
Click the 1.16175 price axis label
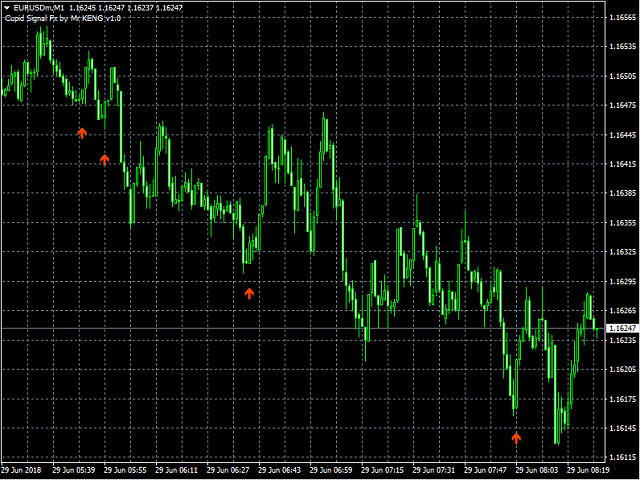[x=622, y=399]
